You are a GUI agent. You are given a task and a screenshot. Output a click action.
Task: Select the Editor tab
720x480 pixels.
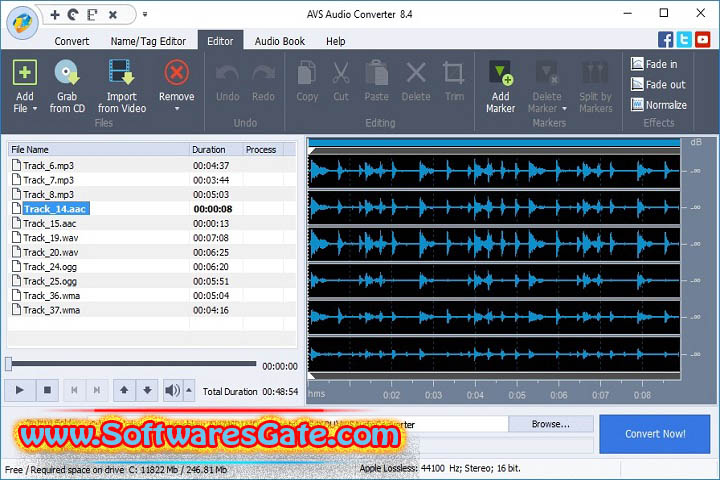(x=220, y=41)
